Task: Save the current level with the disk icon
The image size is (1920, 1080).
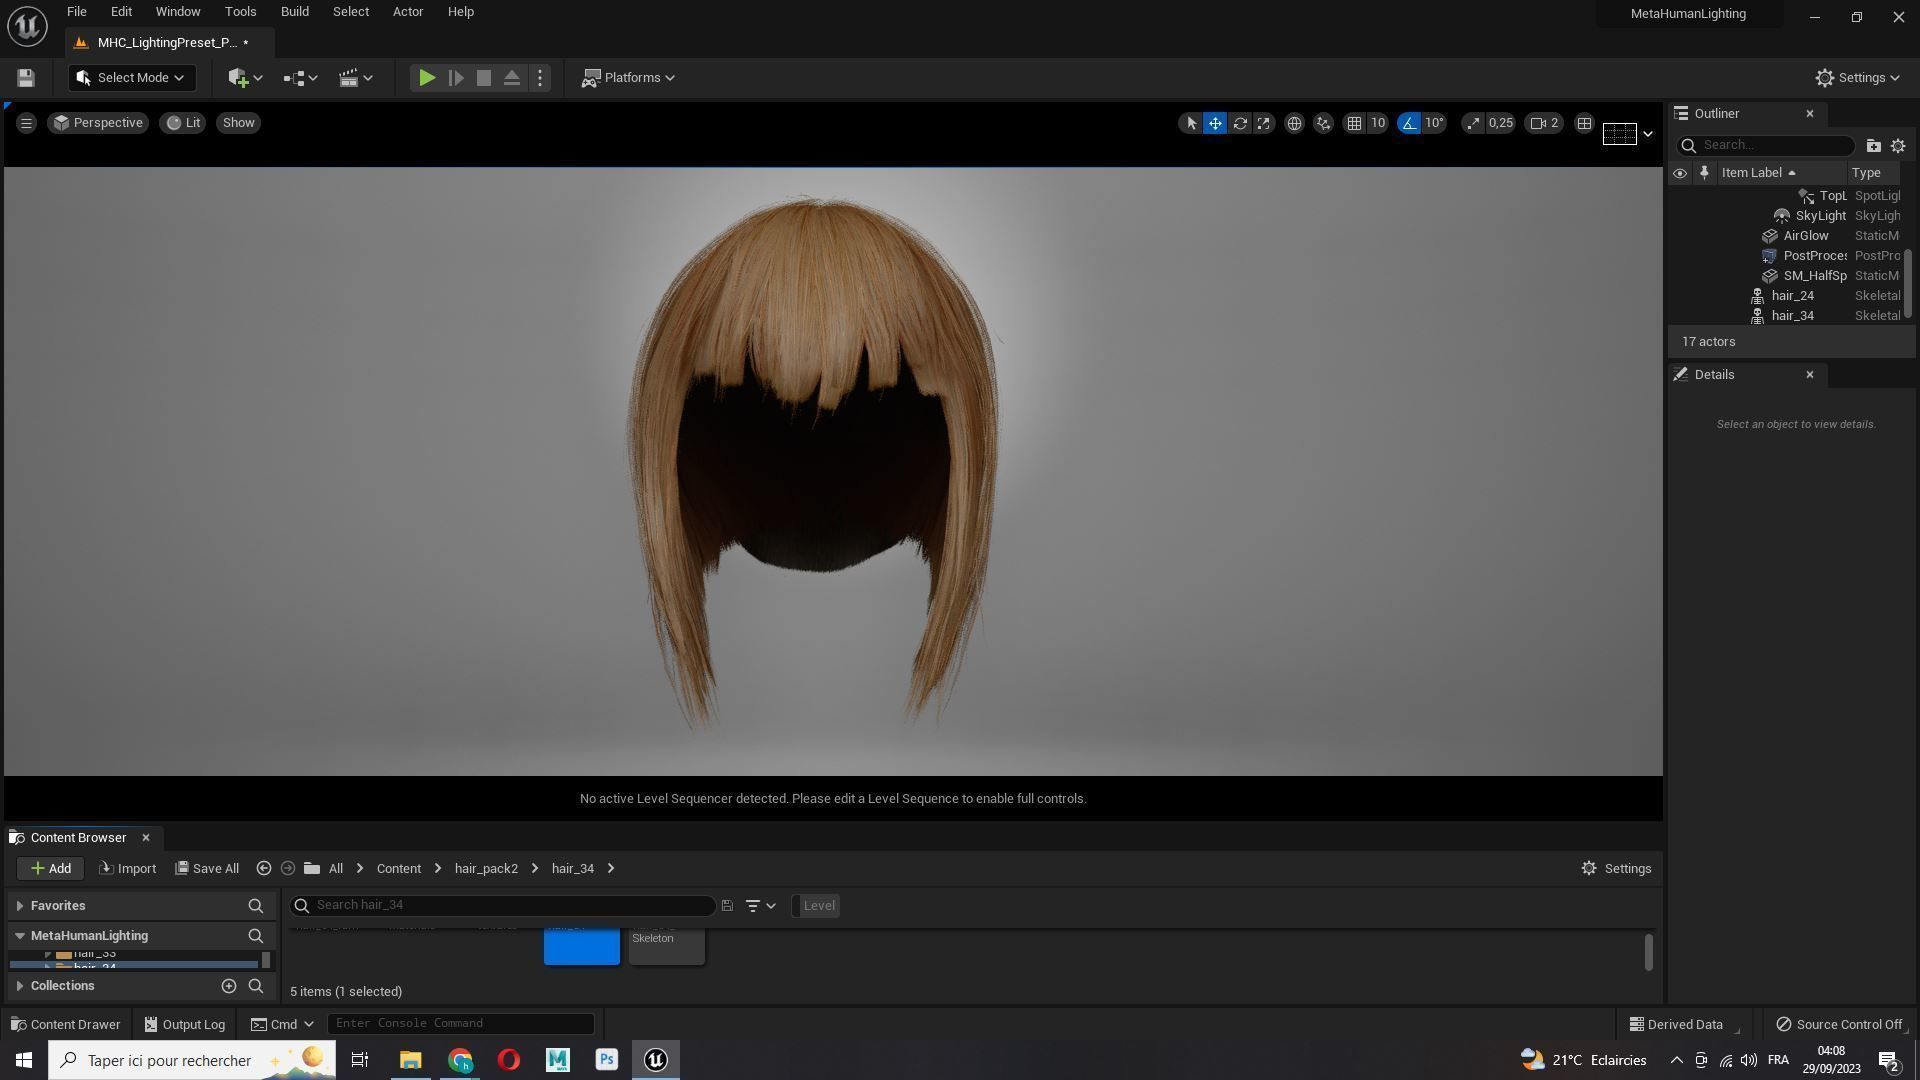Action: point(26,78)
